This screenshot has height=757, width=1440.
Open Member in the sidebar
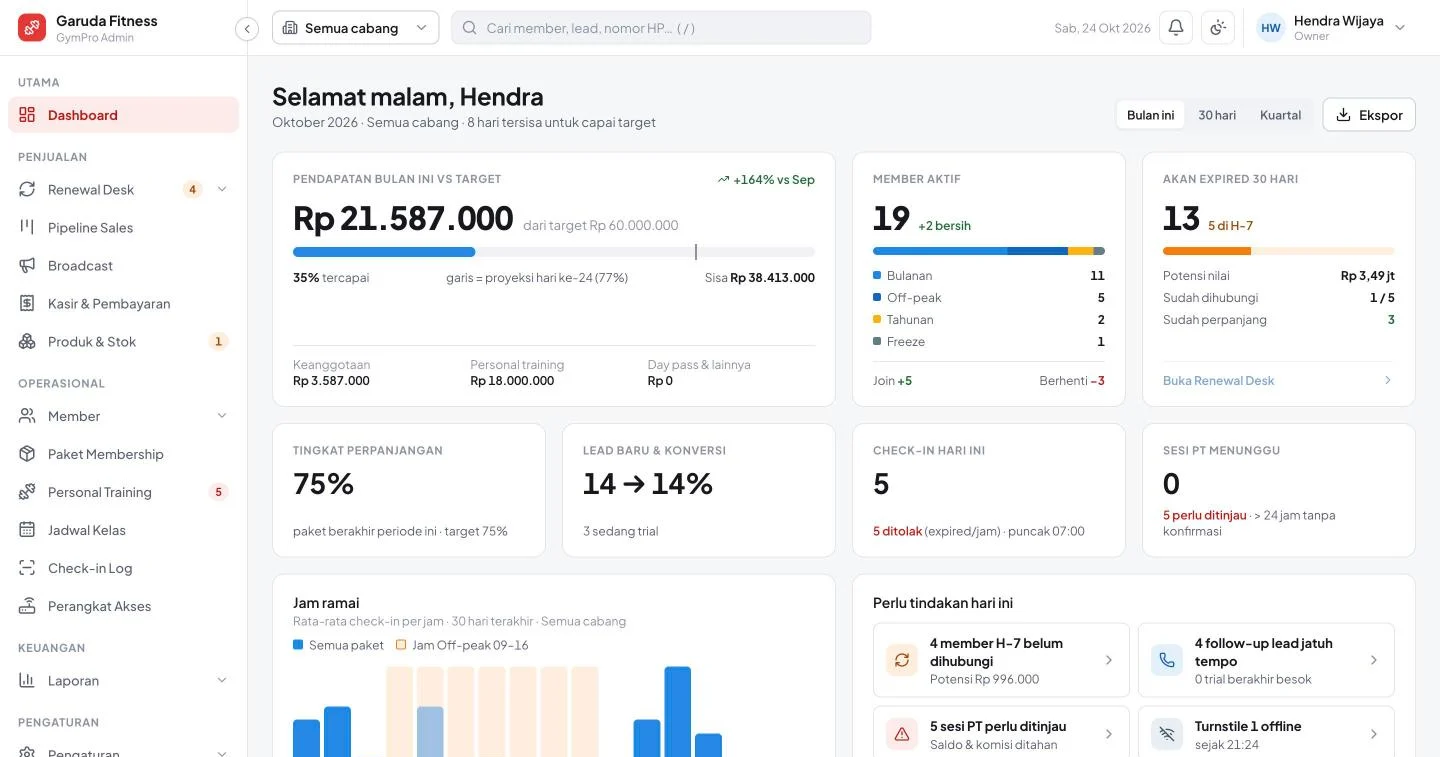point(123,416)
